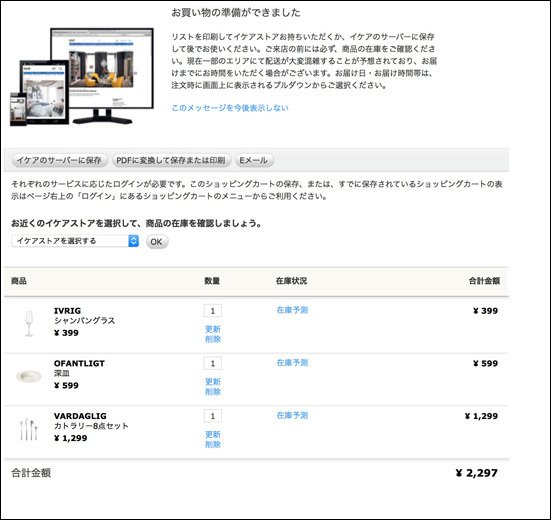This screenshot has width=551, height=520.
Task: Click the VARDAGLIG quantity input field
Action: pos(213,416)
